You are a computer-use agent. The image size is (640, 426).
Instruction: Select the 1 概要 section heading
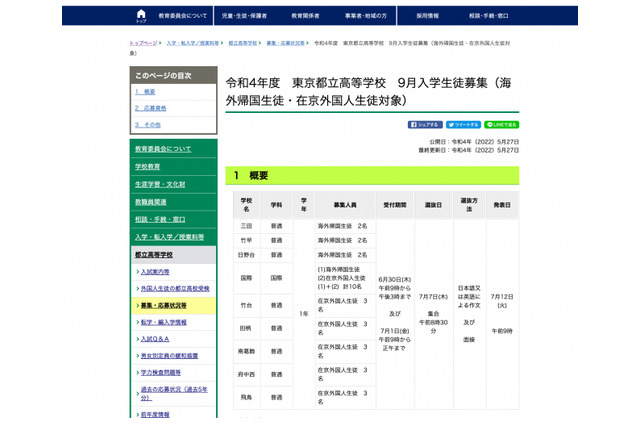372,176
